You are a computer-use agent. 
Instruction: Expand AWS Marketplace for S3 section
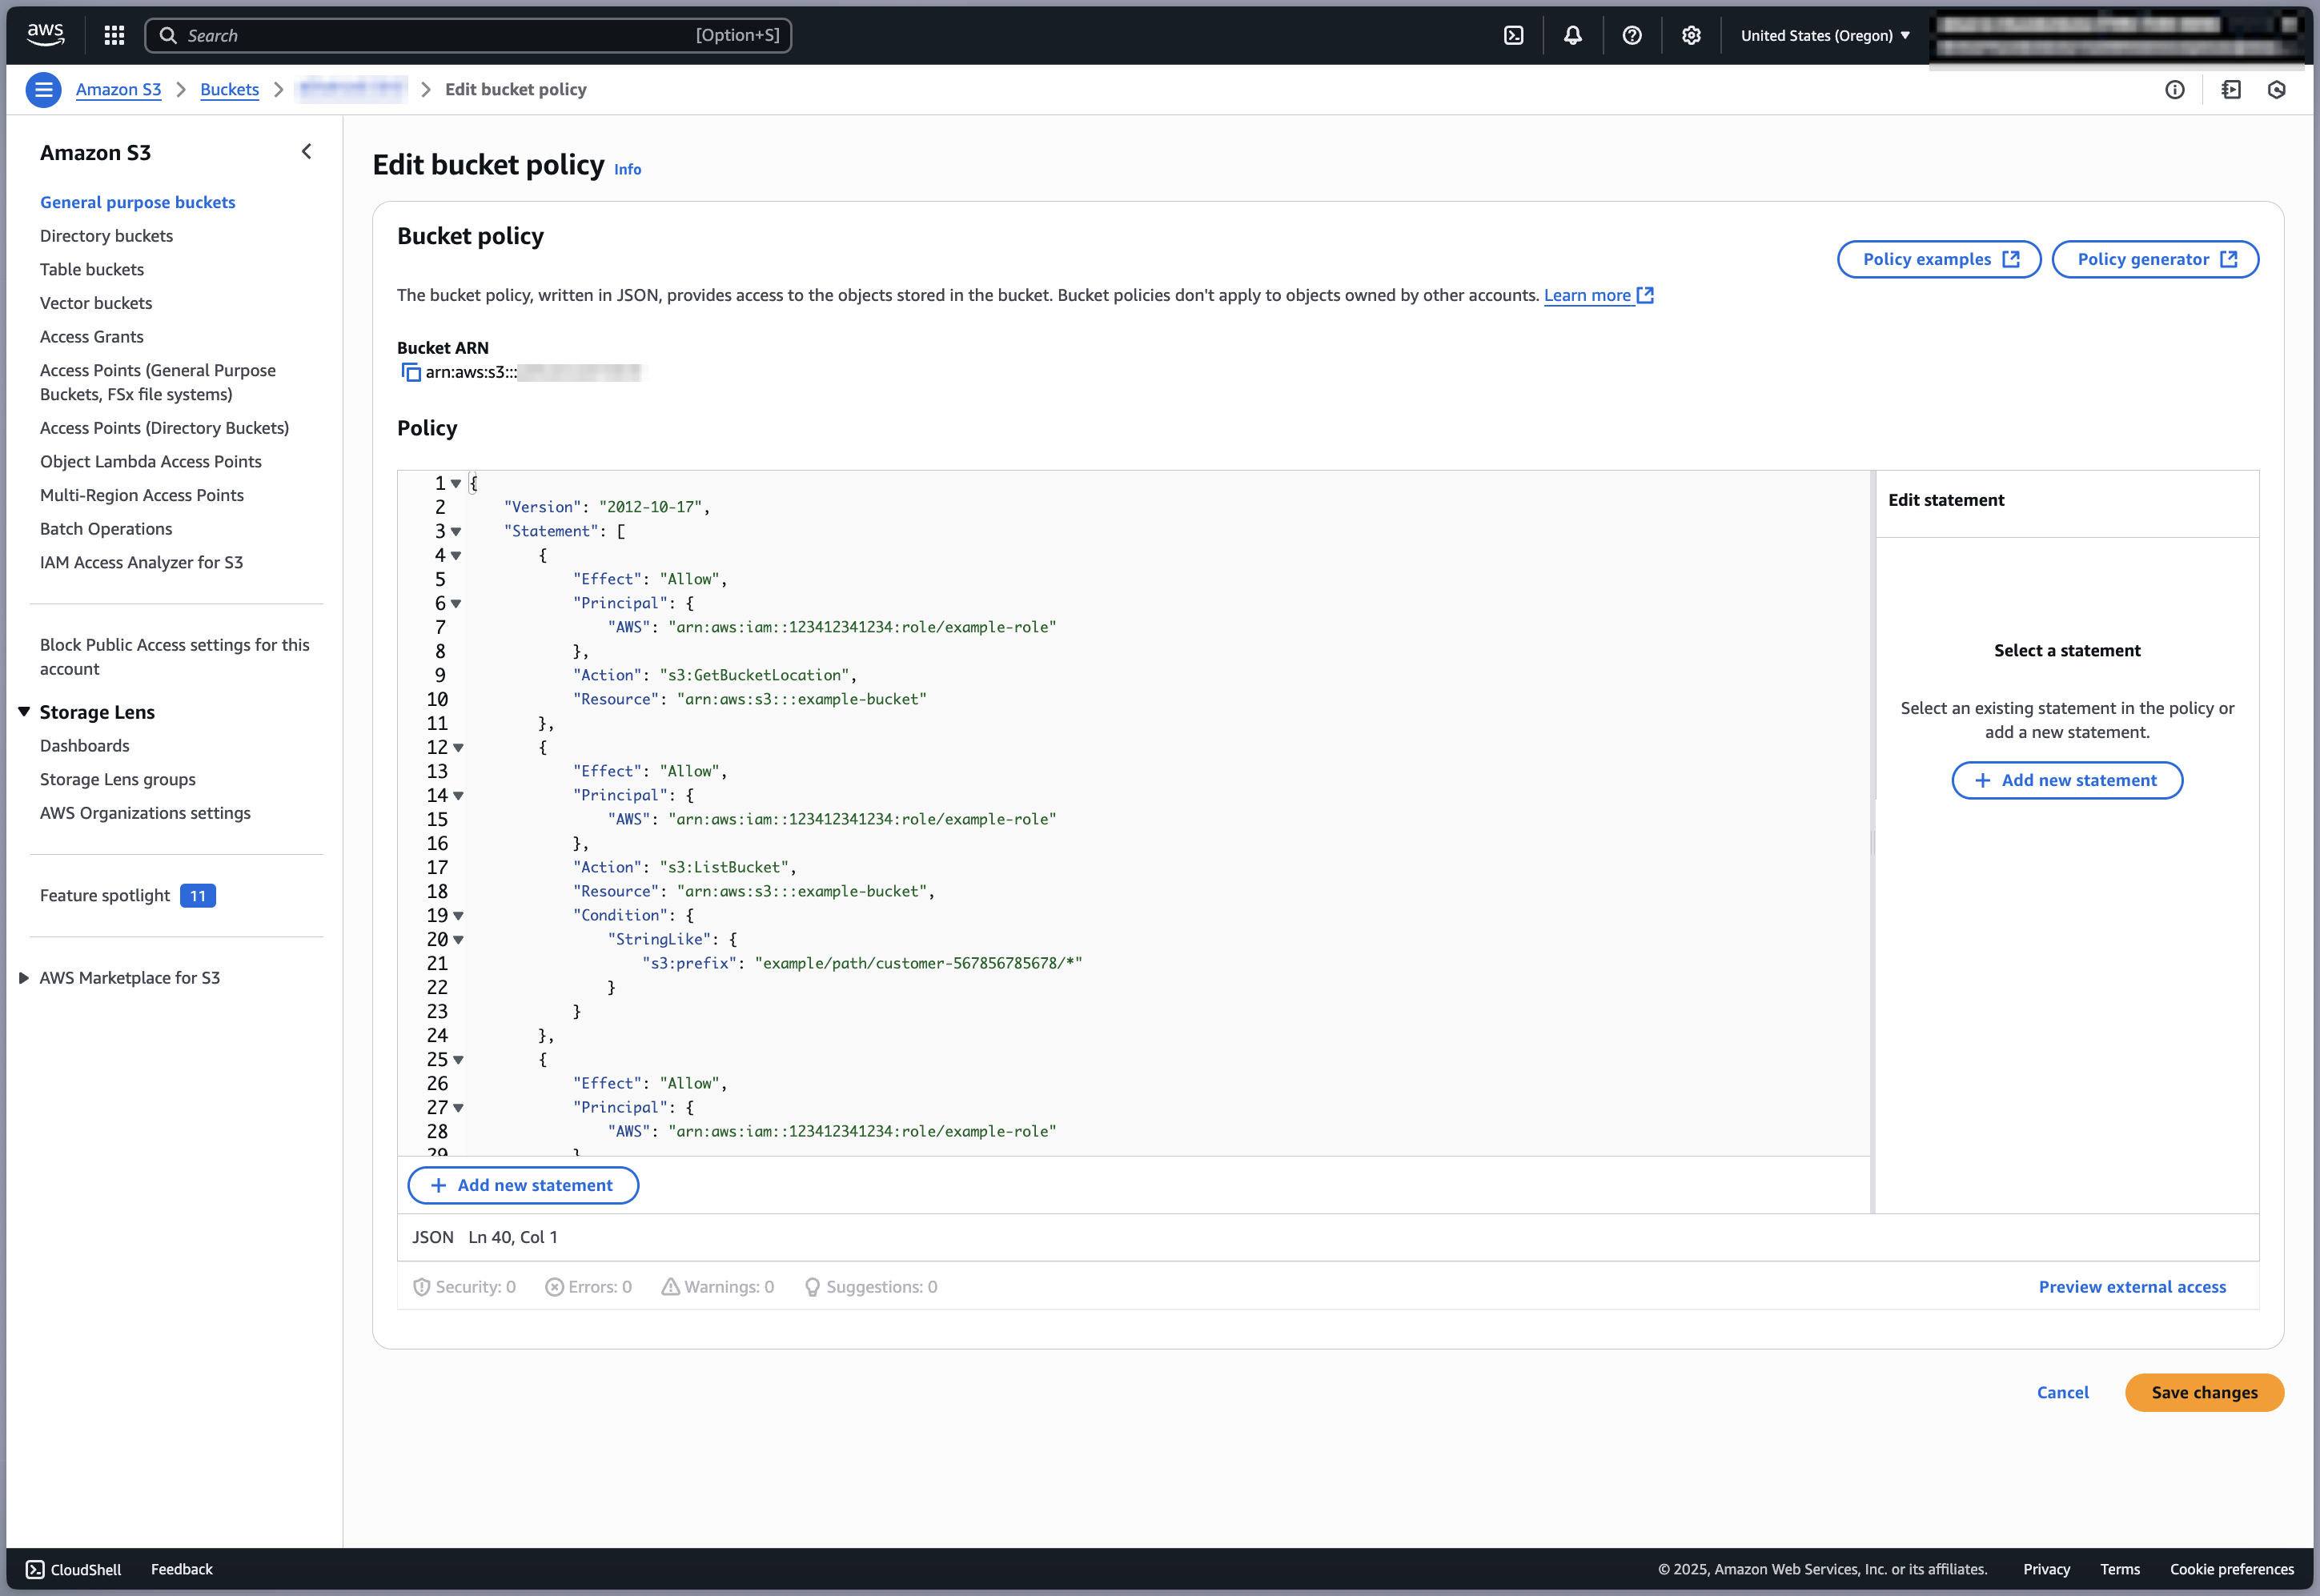click(x=24, y=978)
